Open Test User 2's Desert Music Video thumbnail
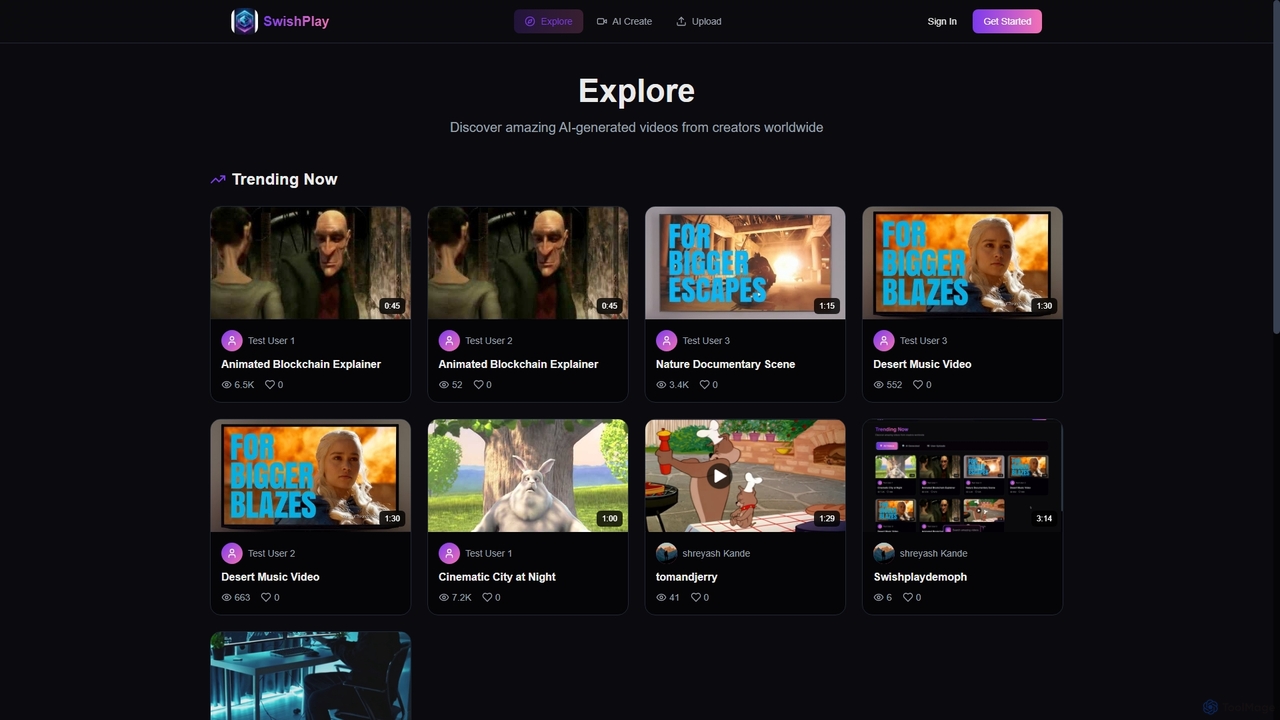Image resolution: width=1280 pixels, height=720 pixels. click(310, 476)
